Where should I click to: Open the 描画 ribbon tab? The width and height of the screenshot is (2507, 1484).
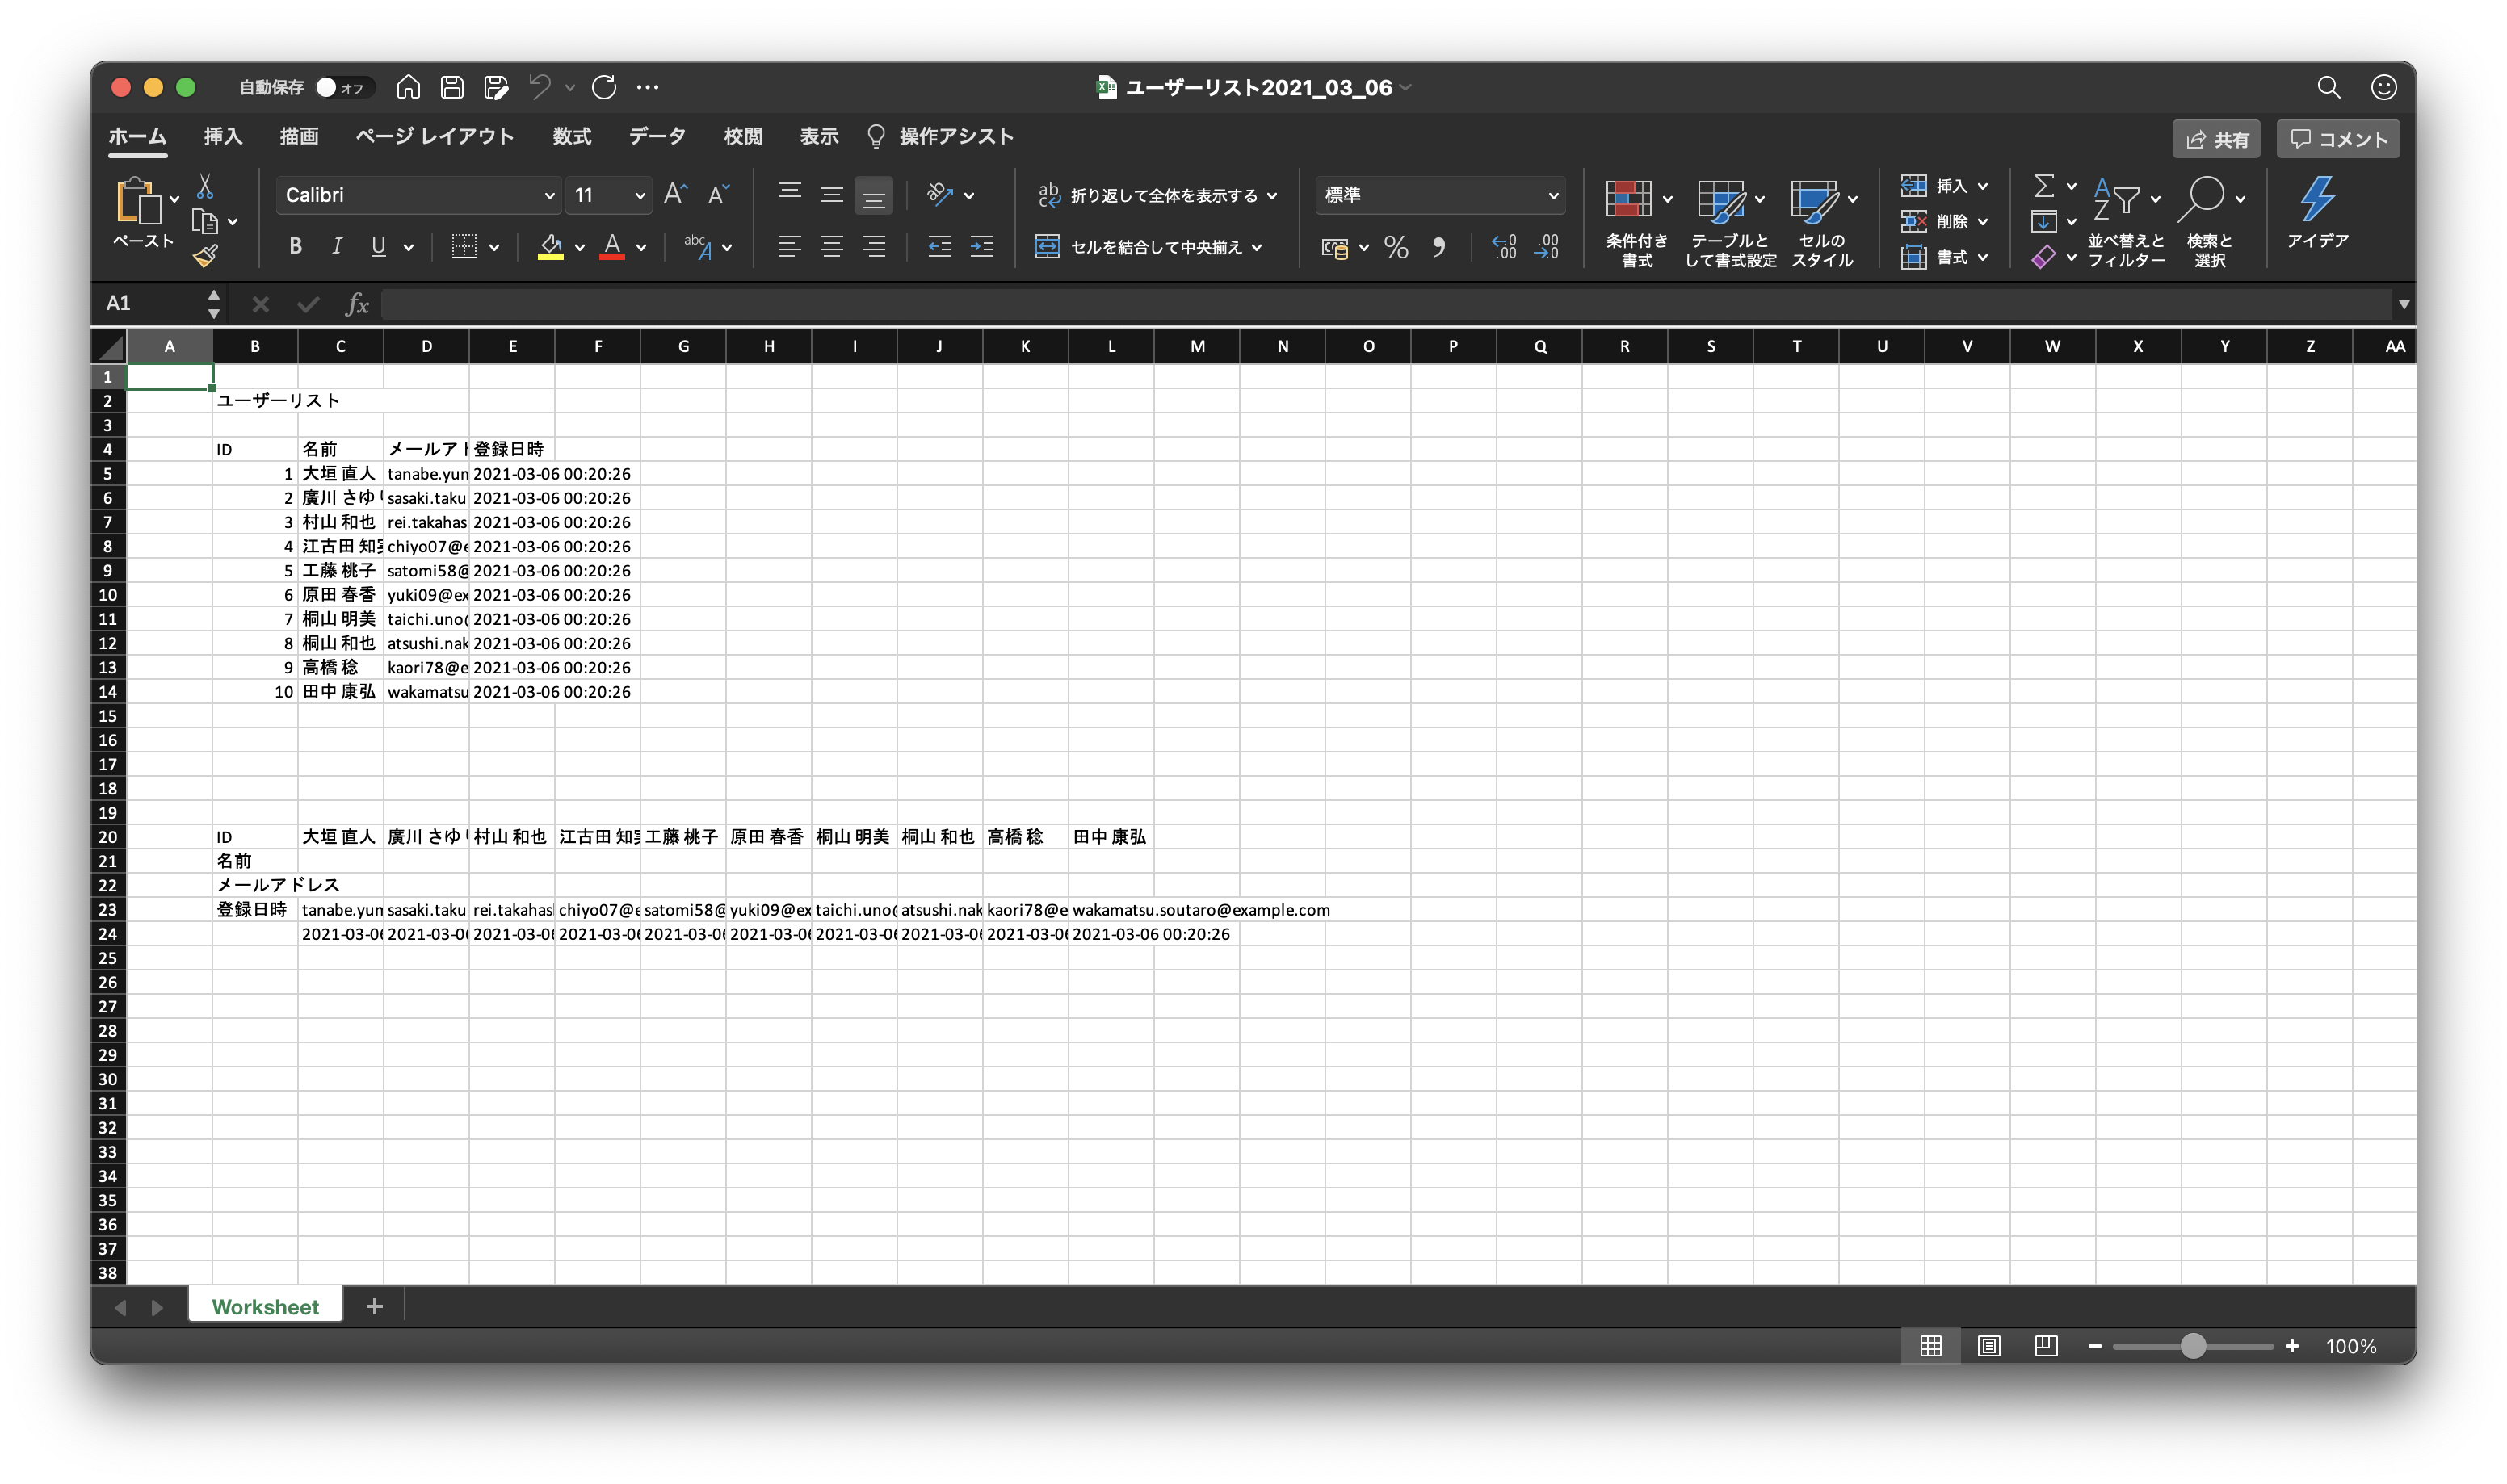click(299, 137)
